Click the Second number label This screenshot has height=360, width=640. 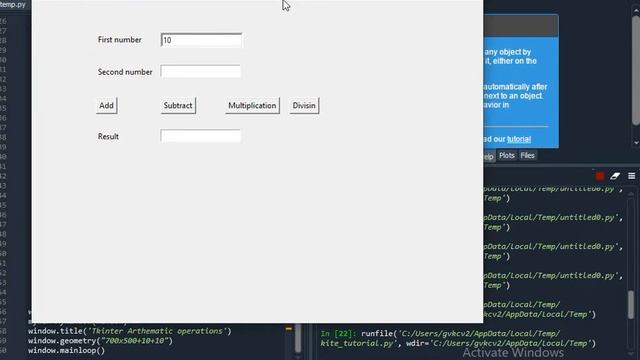tap(125, 72)
